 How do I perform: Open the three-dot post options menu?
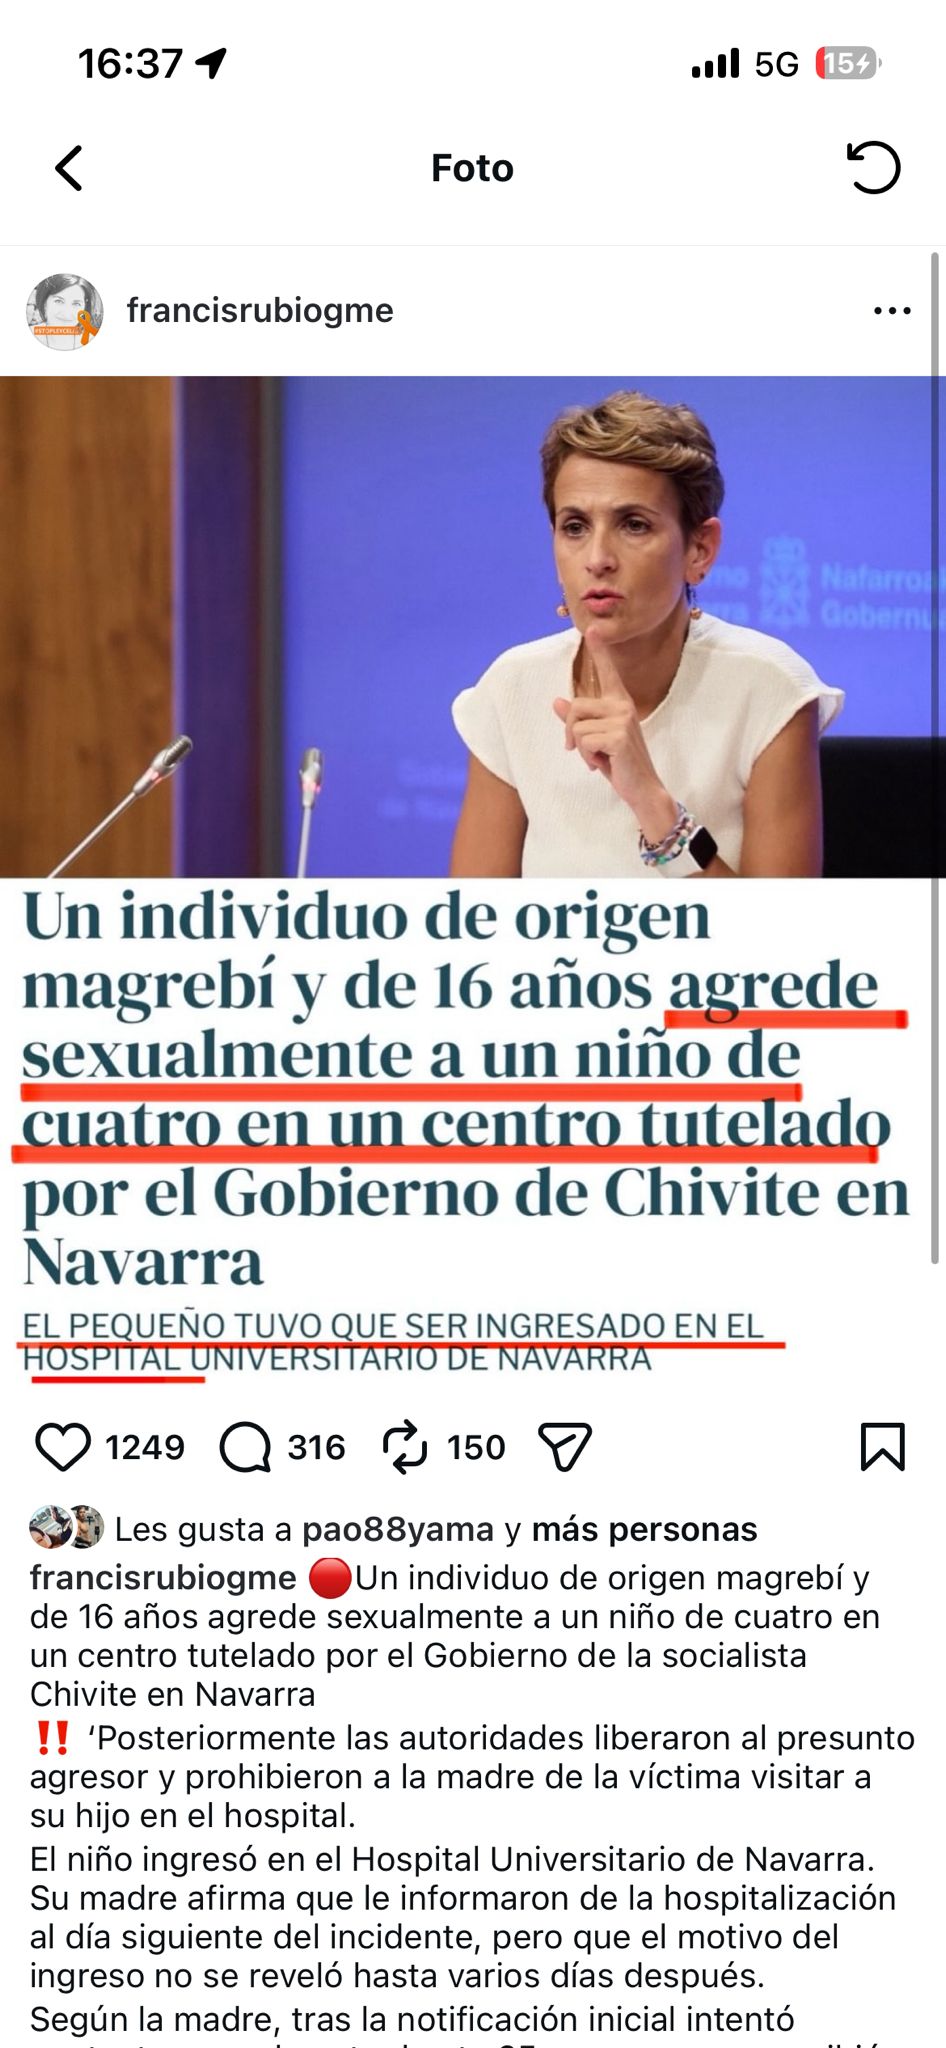pos(892,311)
